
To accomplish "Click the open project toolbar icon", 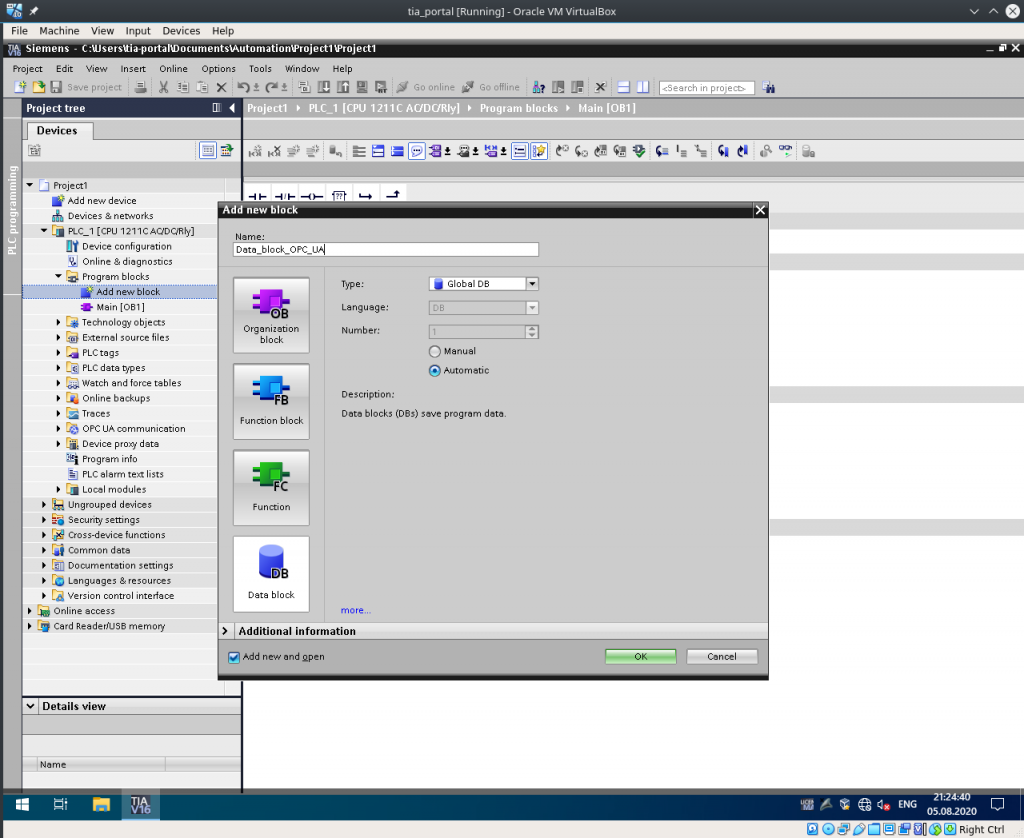I will tap(39, 87).
